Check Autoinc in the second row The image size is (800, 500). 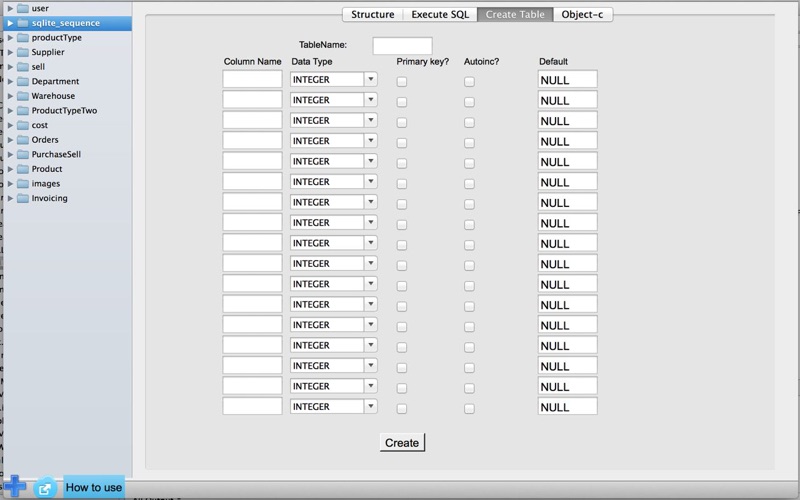[469, 102]
